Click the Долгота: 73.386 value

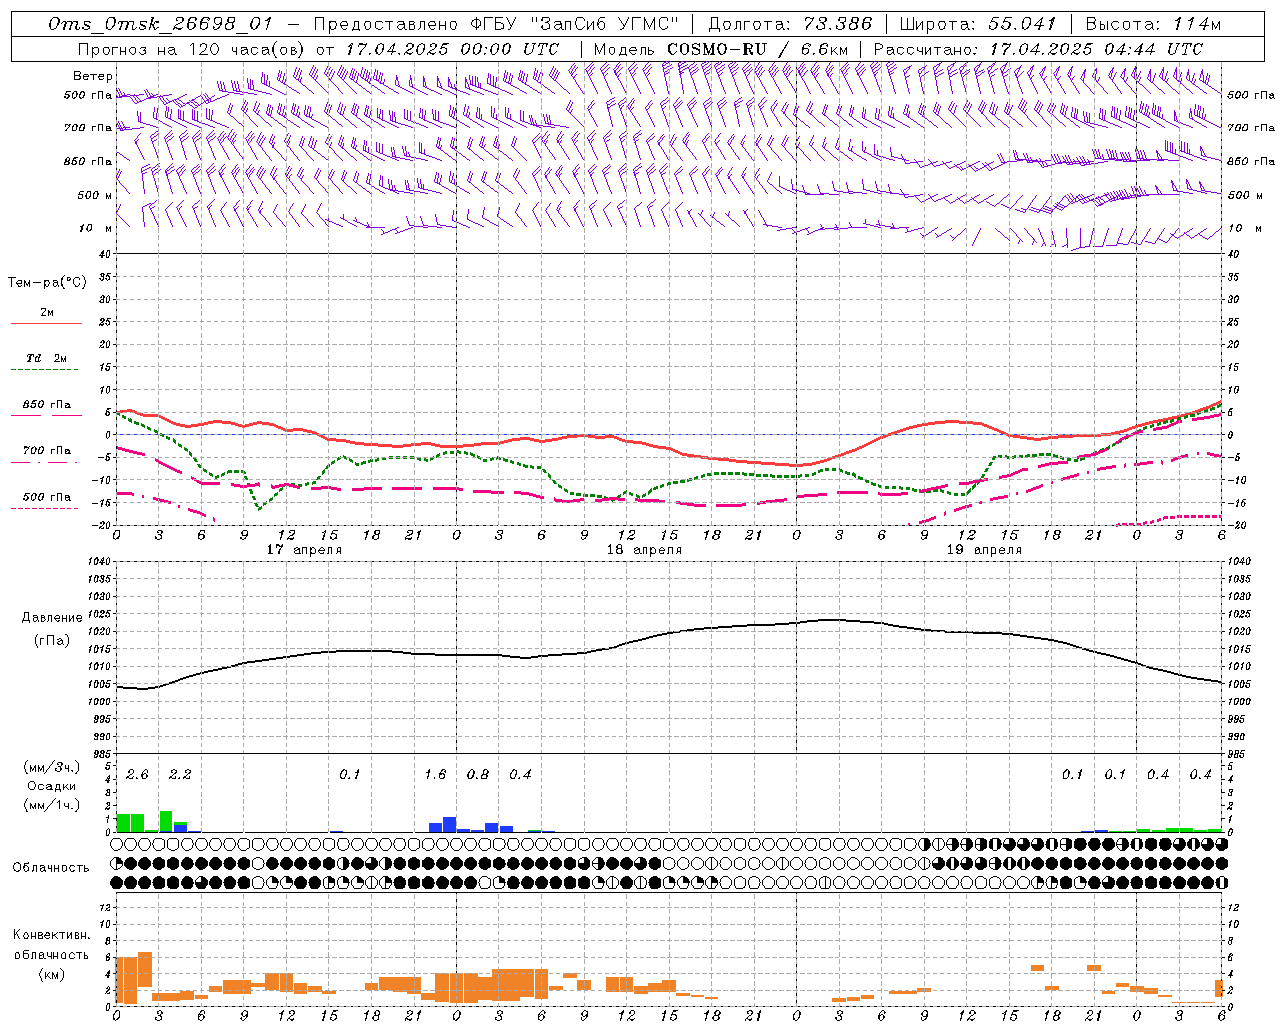tap(790, 24)
